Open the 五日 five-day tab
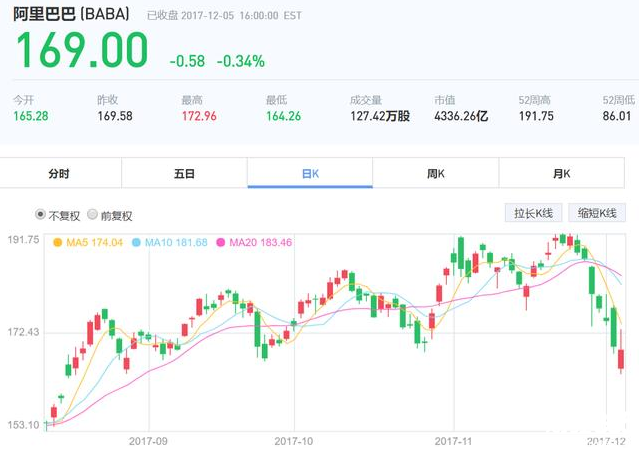The image size is (641, 453). pyautogui.click(x=184, y=173)
